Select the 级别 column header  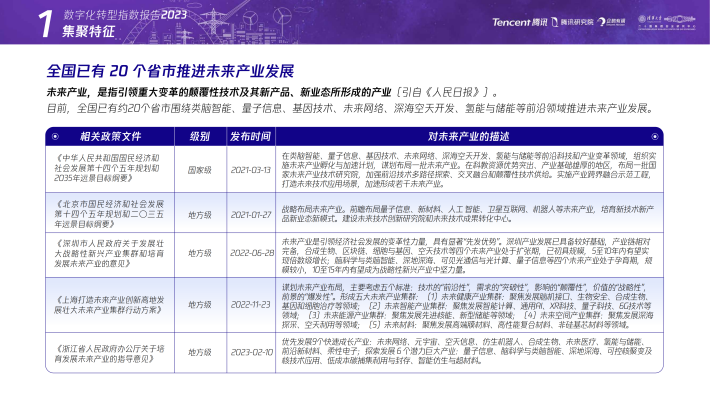pos(200,136)
